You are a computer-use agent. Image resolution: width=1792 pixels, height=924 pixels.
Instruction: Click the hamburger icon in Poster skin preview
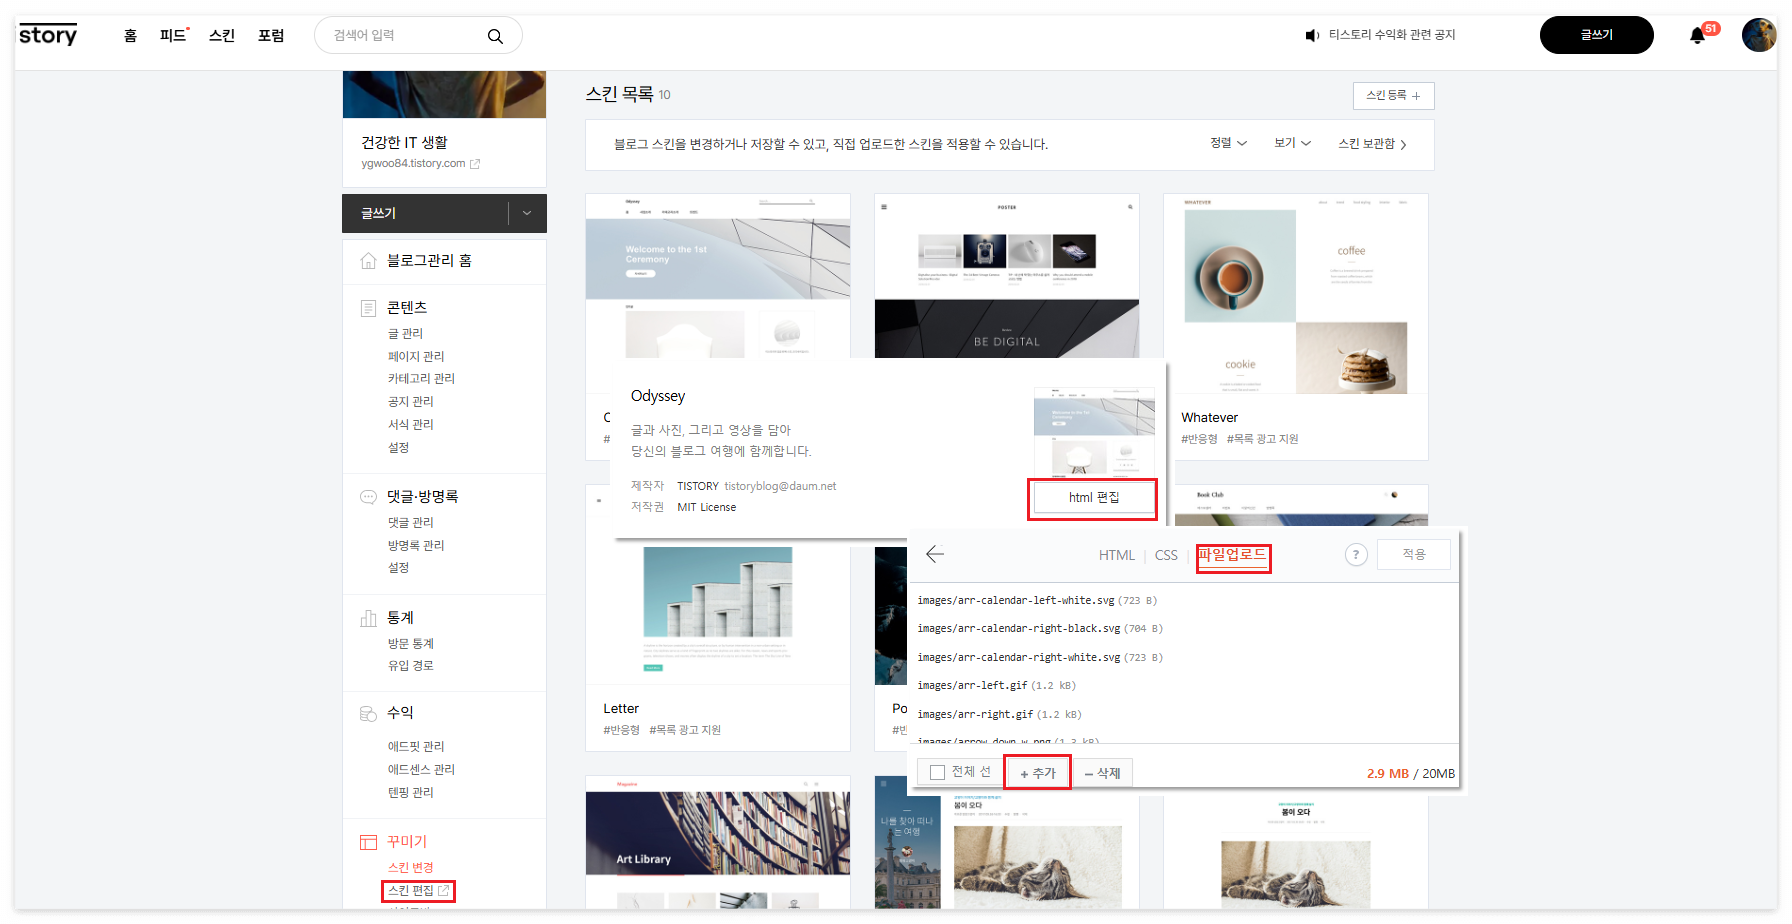pos(884,207)
